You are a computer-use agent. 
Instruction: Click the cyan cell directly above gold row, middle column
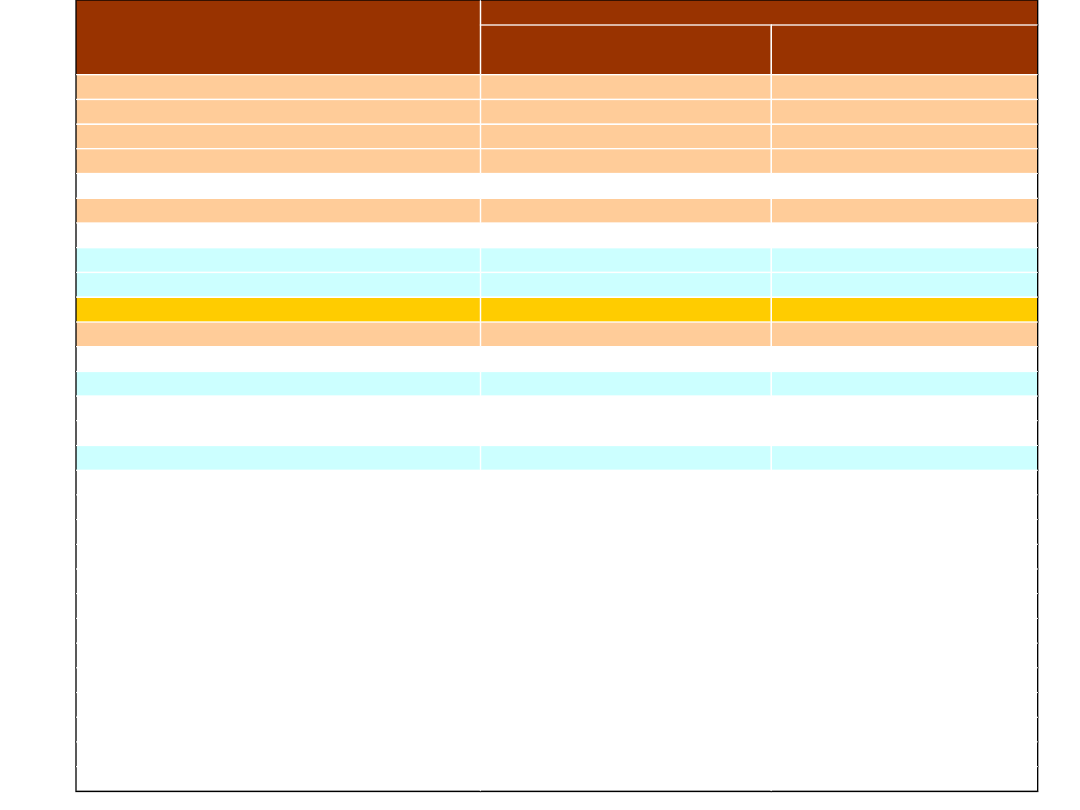point(625,284)
